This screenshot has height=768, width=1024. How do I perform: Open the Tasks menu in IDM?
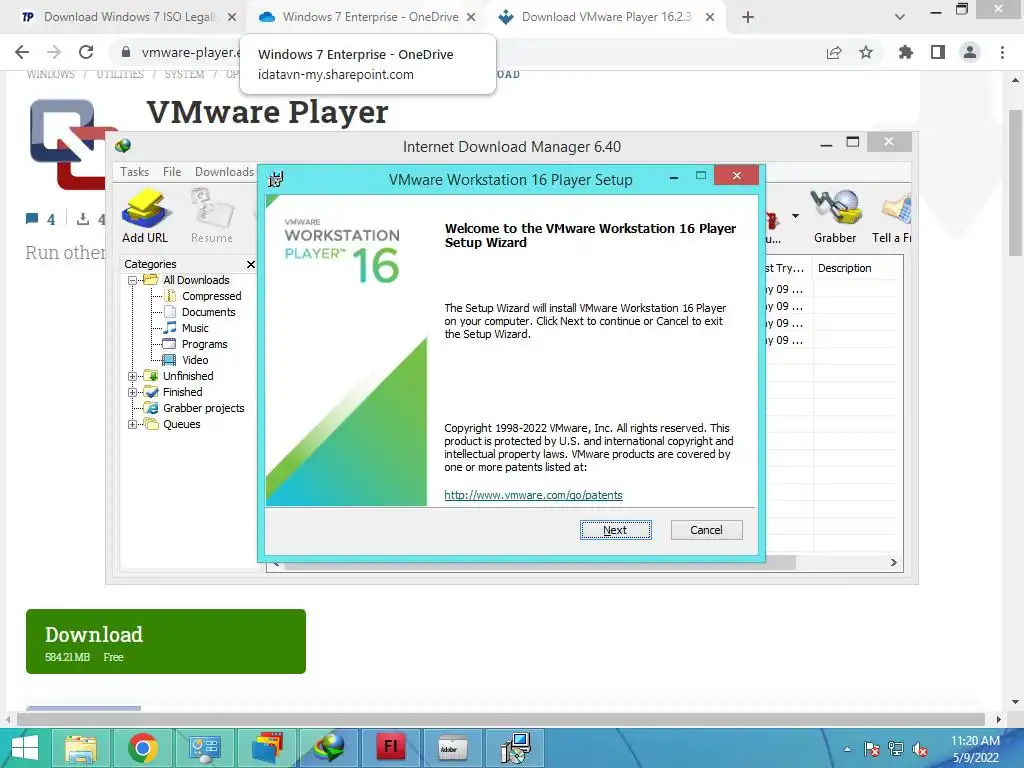pos(135,172)
